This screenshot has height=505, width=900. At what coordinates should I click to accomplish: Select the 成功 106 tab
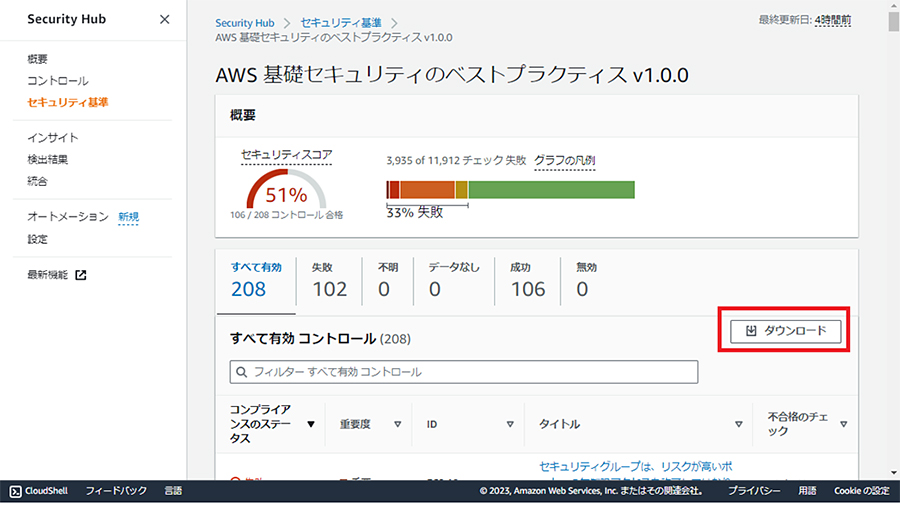point(527,281)
